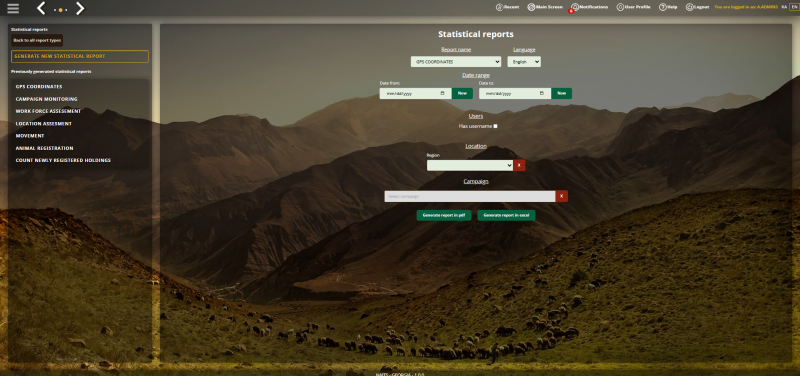Click Generate New Statistical Report

(x=80, y=56)
